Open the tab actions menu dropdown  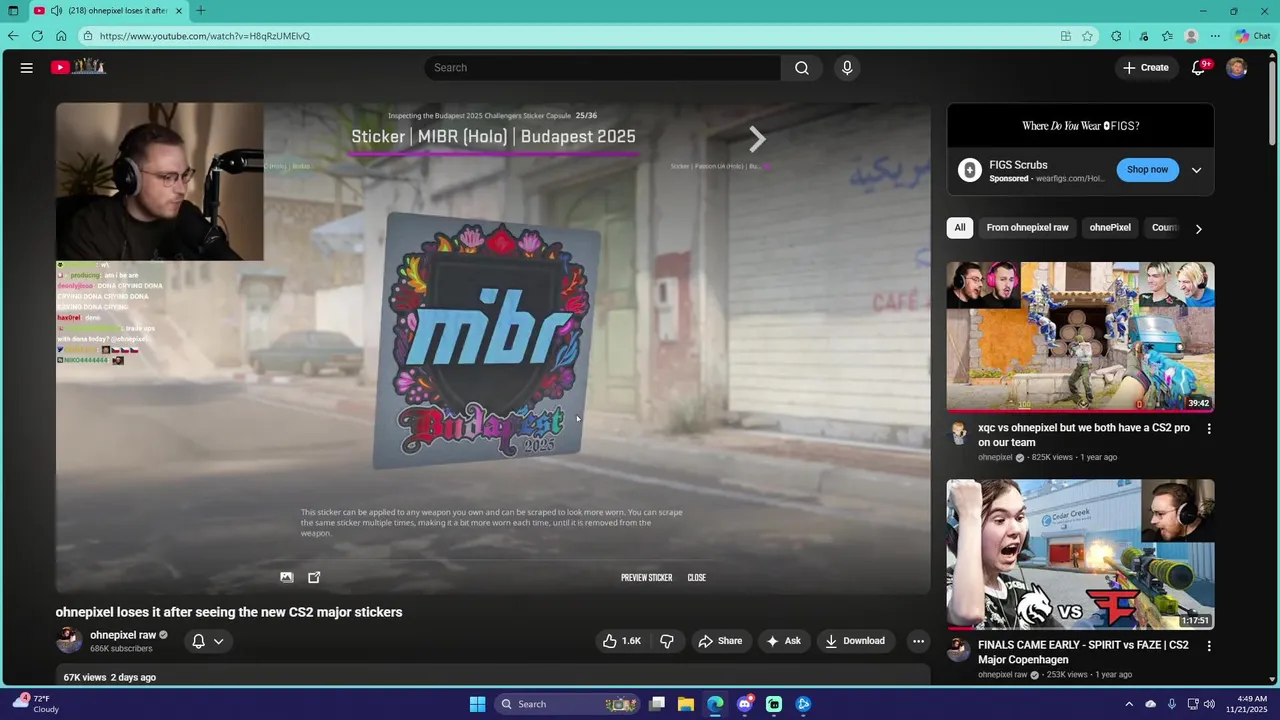(13, 11)
